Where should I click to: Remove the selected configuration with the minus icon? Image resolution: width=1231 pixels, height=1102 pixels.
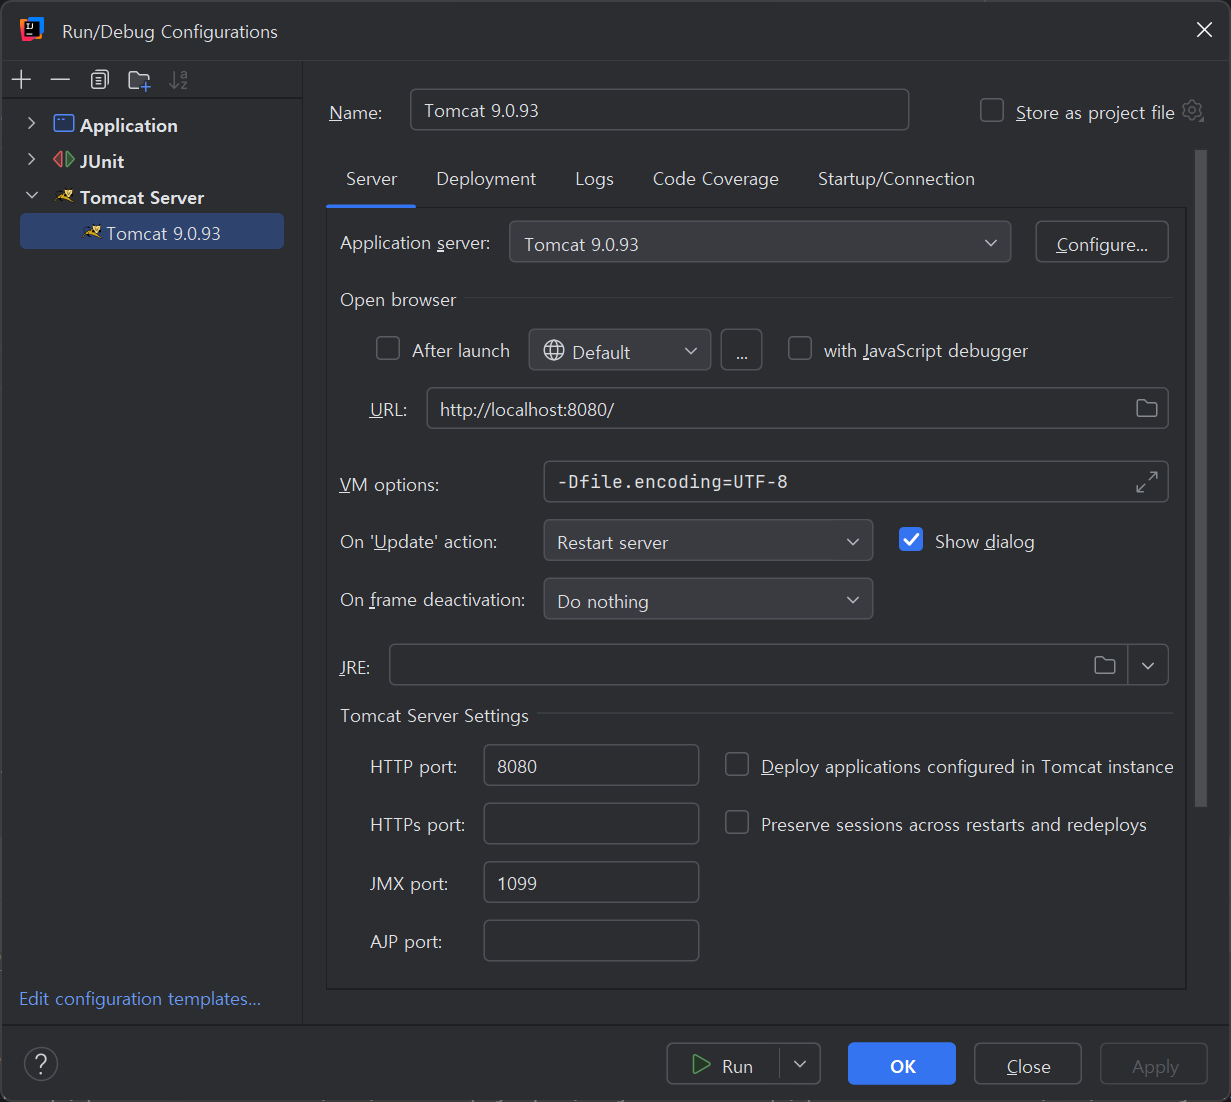click(x=60, y=80)
